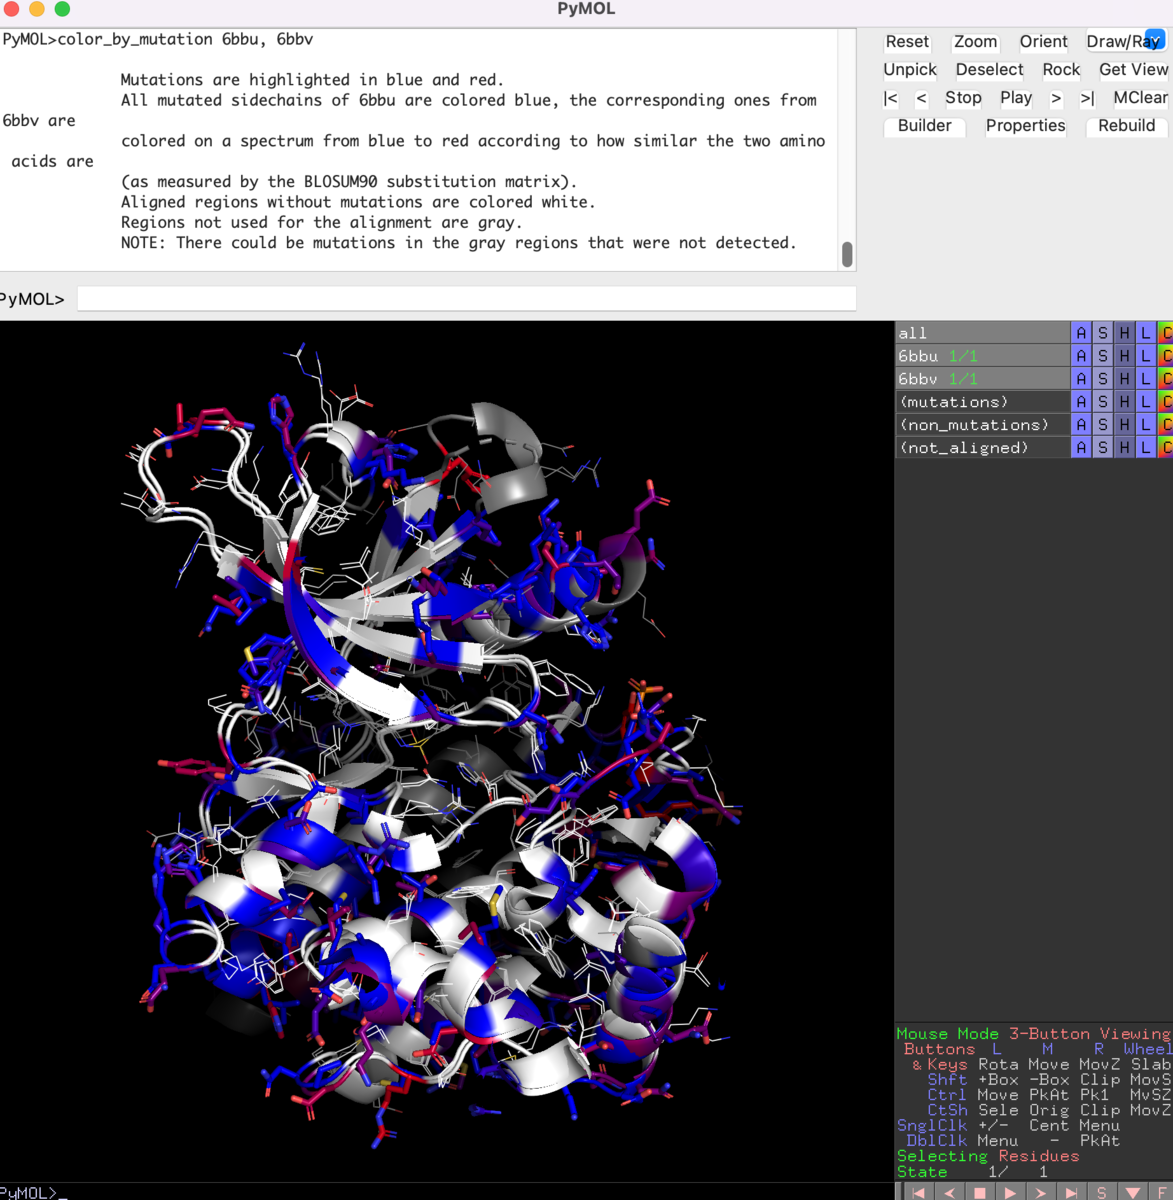
Task: Open Draw/Ray rendering button
Action: tap(1125, 42)
